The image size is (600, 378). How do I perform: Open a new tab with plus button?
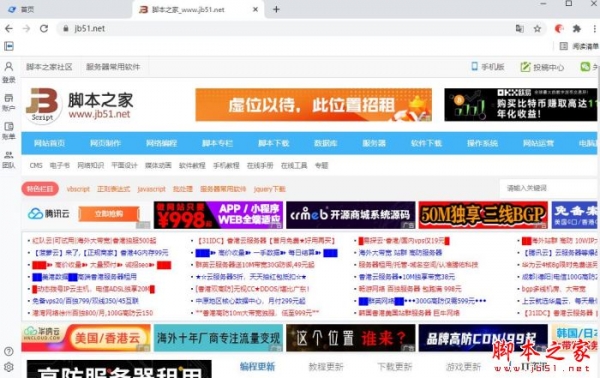[276, 10]
